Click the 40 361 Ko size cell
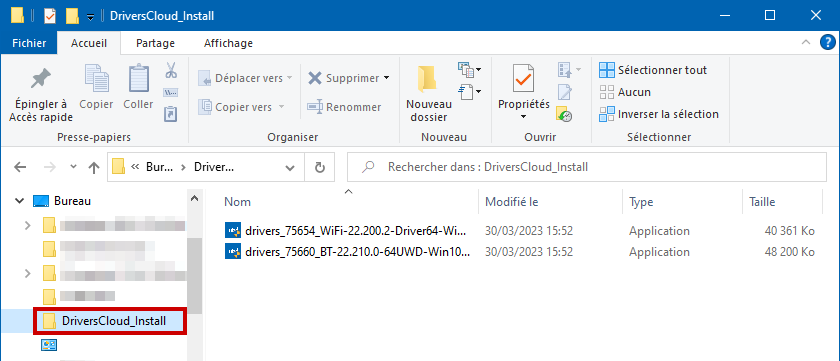This screenshot has height=361, width=840. click(790, 231)
